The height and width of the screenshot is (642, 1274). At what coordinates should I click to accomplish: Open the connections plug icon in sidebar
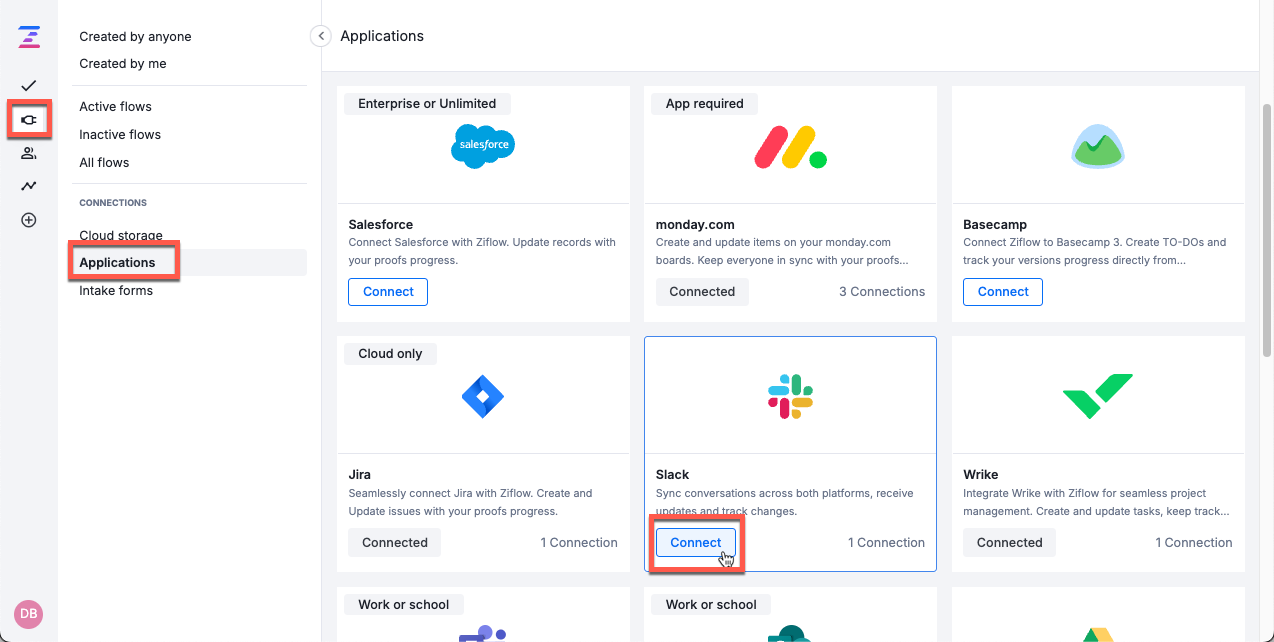pyautogui.click(x=28, y=119)
